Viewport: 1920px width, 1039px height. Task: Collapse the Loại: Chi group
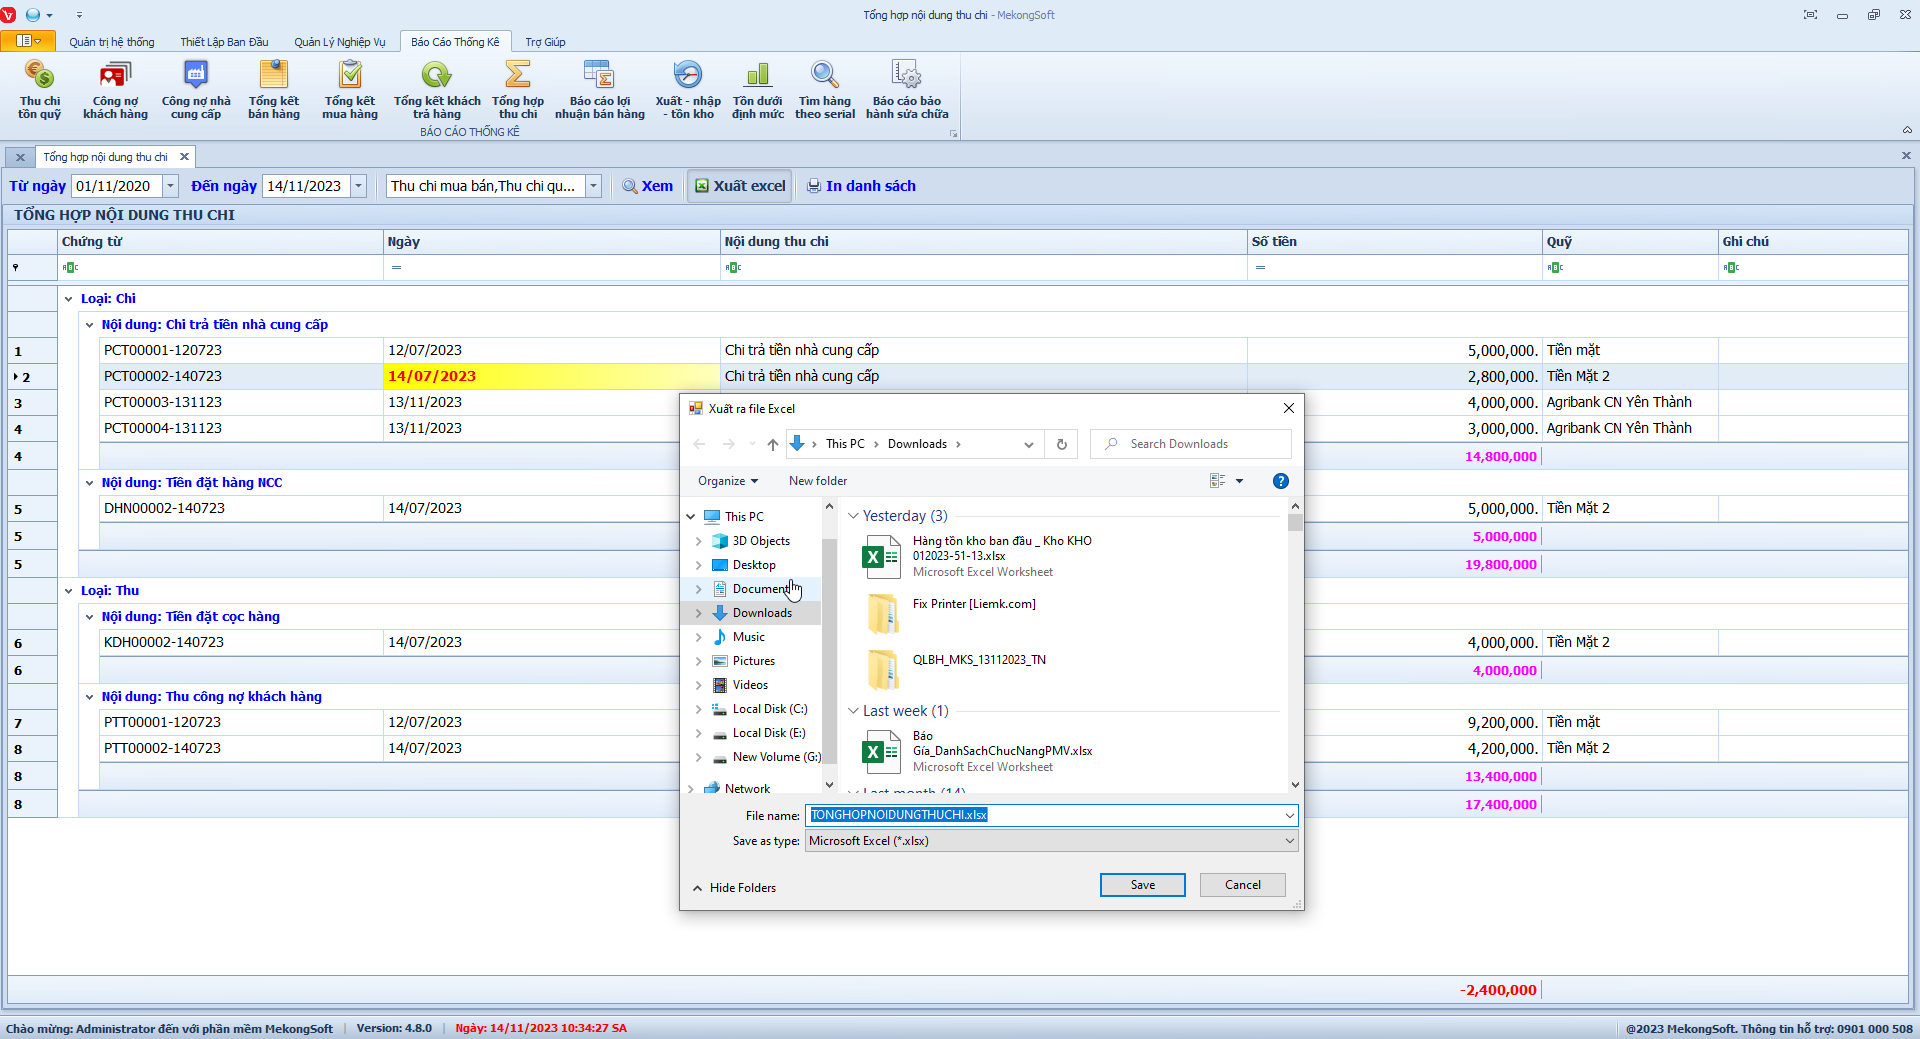(69, 299)
